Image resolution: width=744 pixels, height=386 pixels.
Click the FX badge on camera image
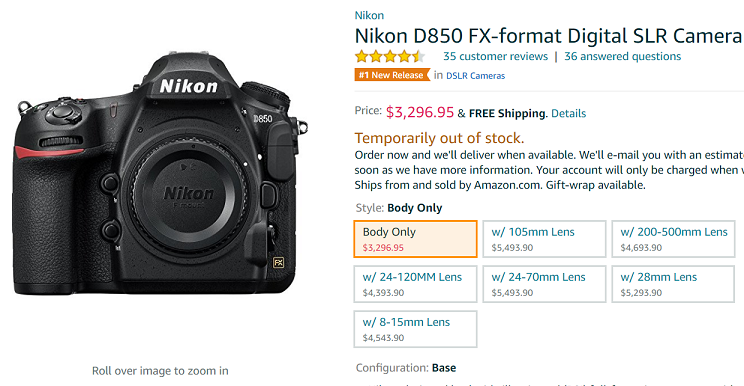tap(279, 262)
